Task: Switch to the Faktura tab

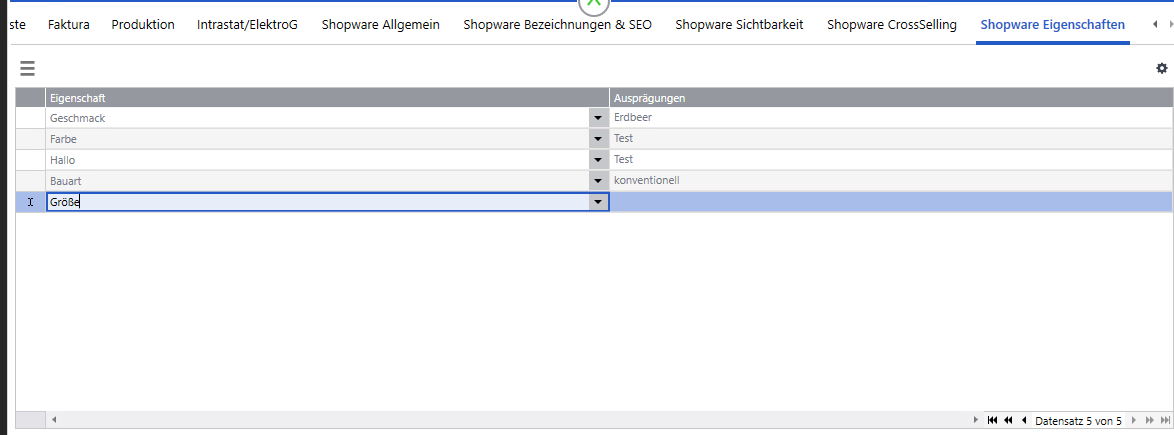Action: (x=69, y=25)
